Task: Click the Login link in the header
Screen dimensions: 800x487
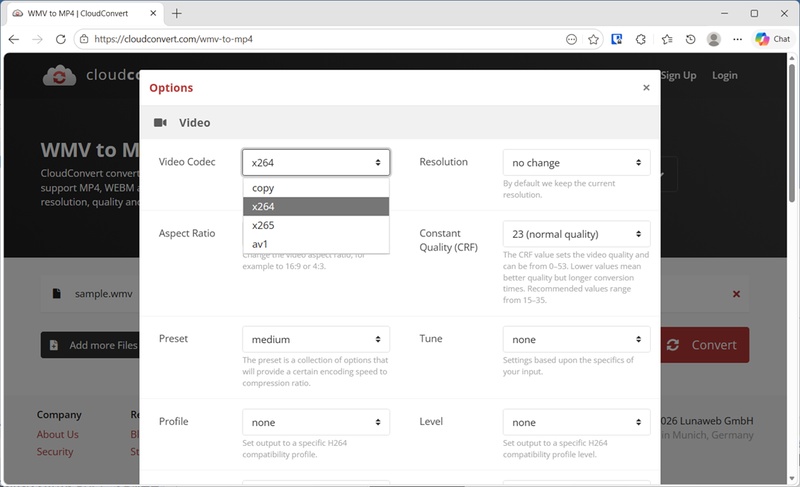Action: click(724, 75)
